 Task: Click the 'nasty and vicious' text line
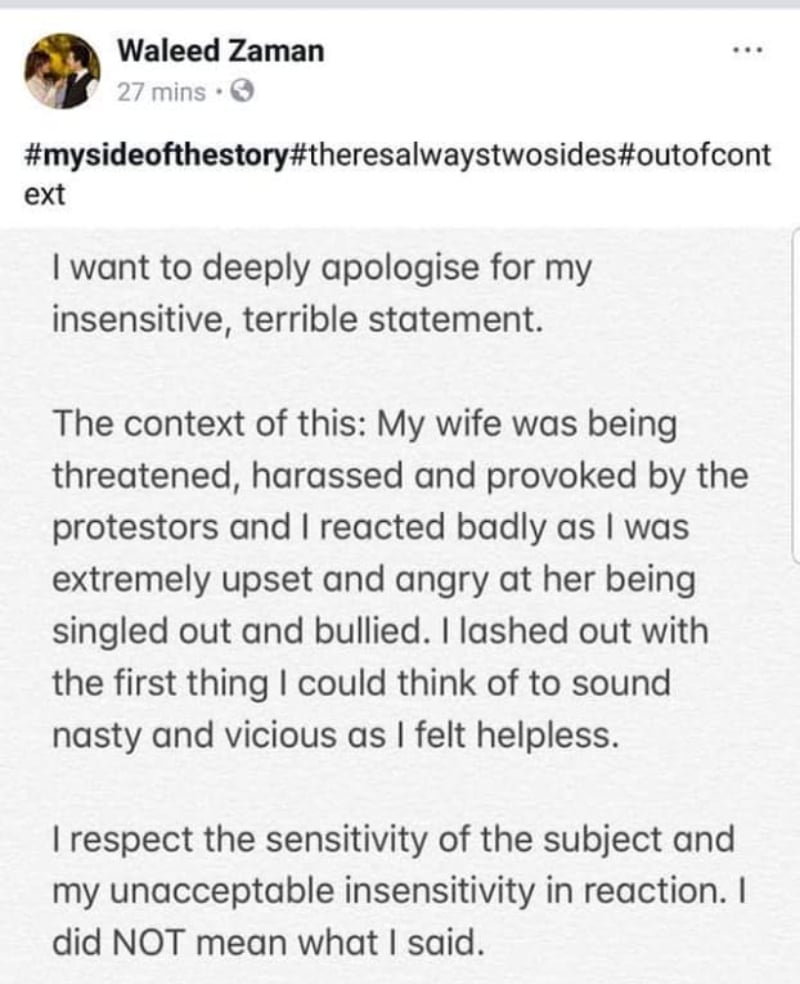click(x=335, y=735)
